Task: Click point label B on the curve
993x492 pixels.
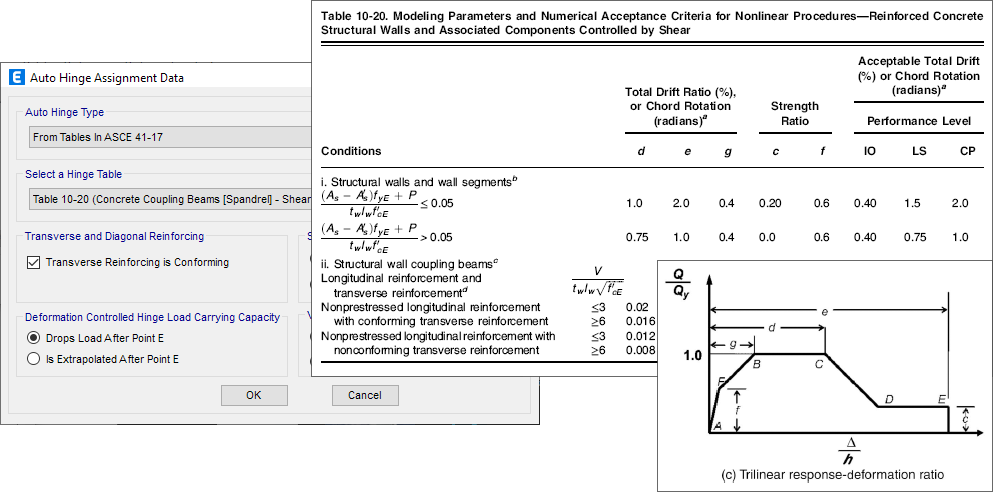Action: [x=757, y=363]
